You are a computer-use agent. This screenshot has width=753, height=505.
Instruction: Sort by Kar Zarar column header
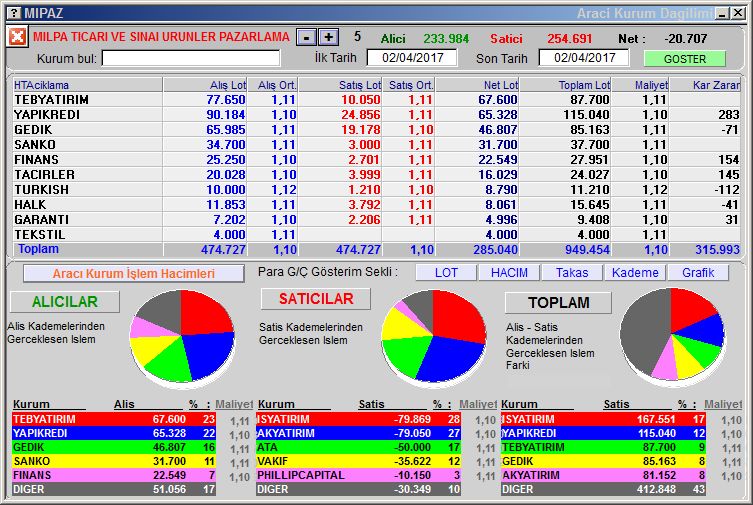pos(705,85)
